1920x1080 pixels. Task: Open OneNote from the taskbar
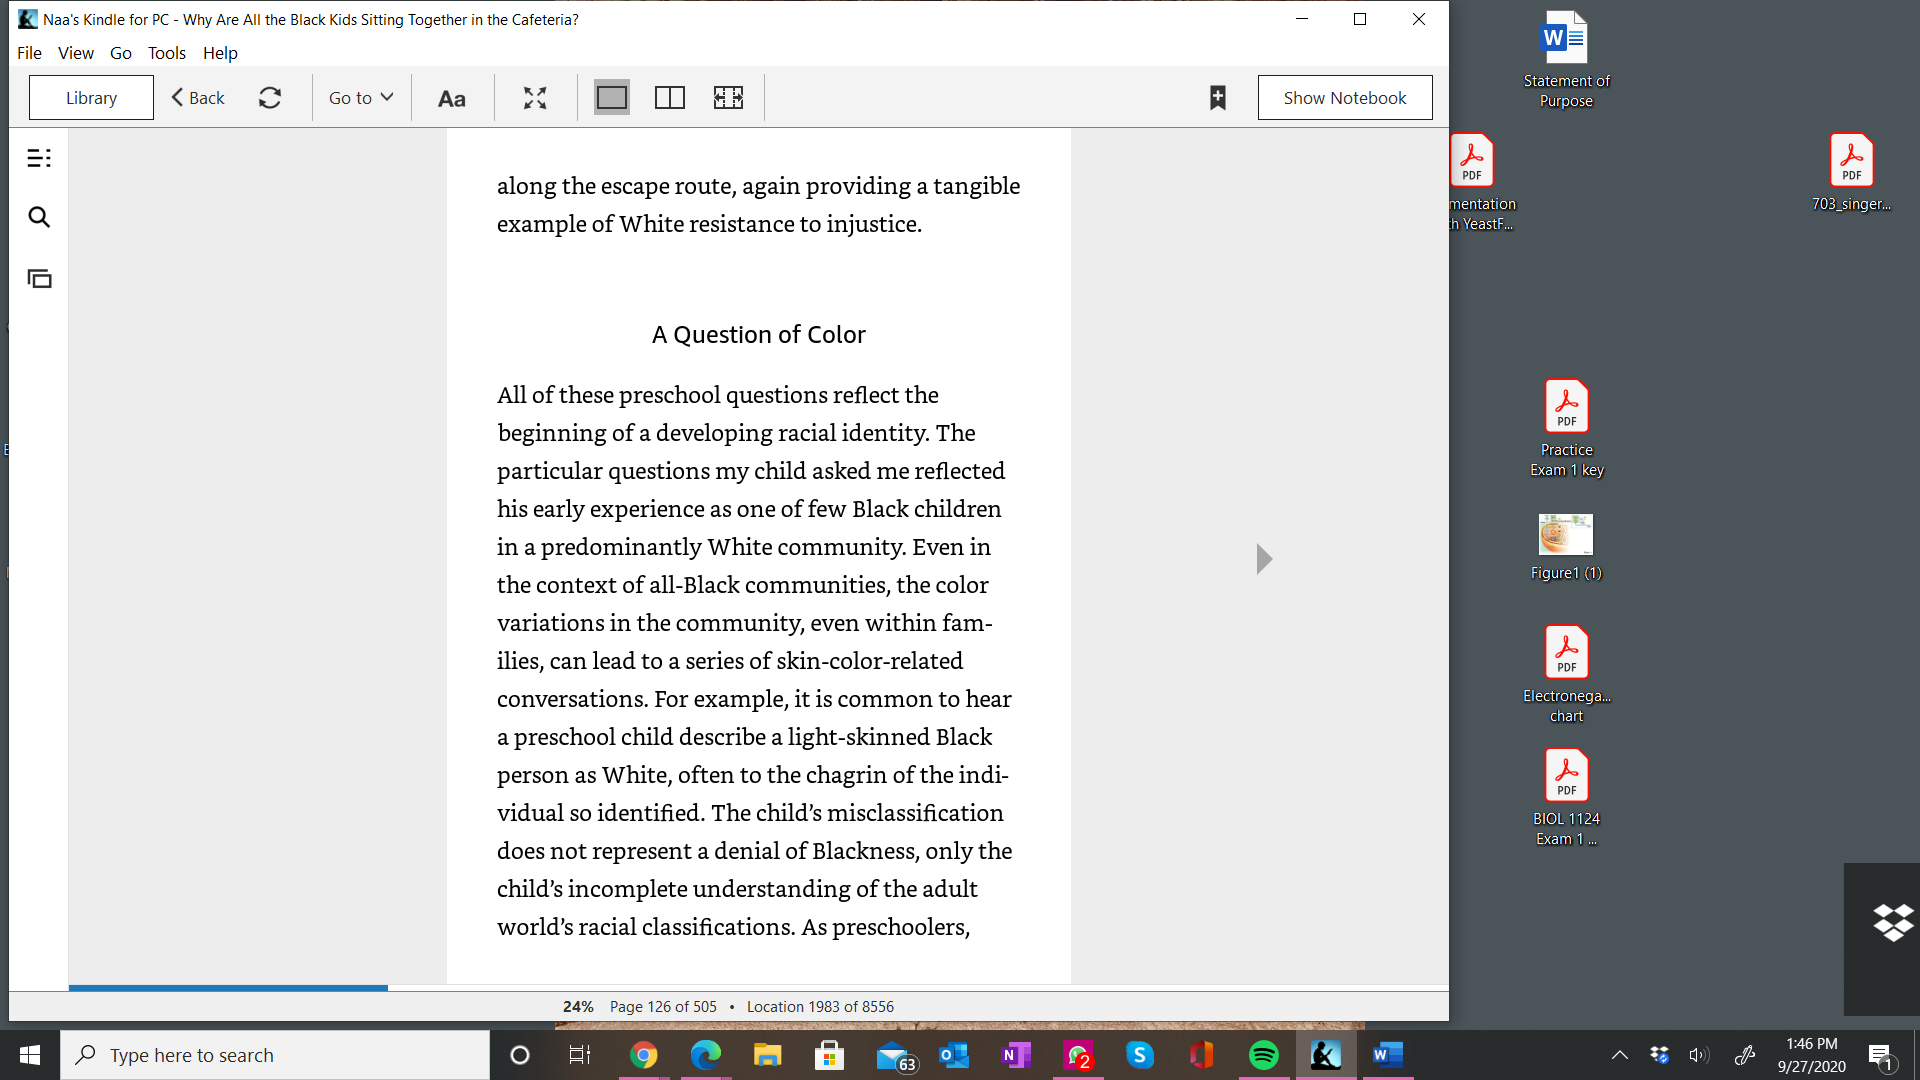click(1016, 1055)
